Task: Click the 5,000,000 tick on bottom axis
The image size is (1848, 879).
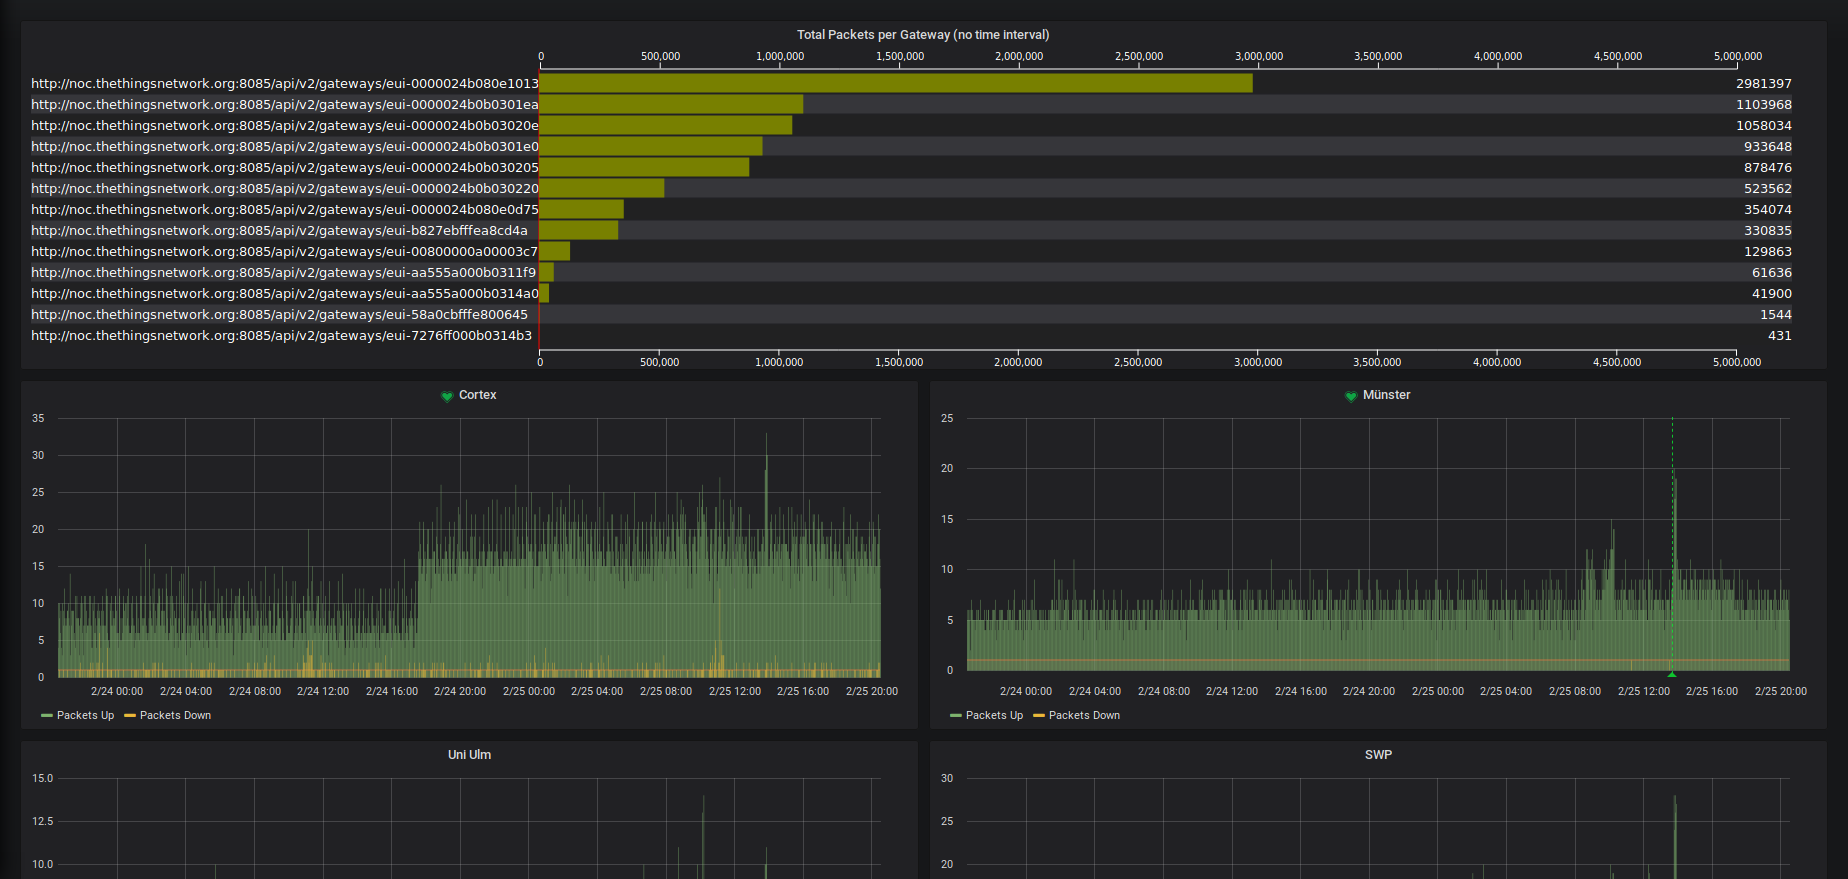Action: click(1737, 362)
